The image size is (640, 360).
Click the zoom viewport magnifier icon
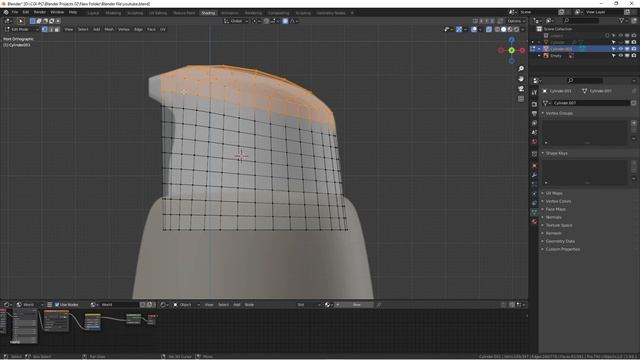coord(521,69)
